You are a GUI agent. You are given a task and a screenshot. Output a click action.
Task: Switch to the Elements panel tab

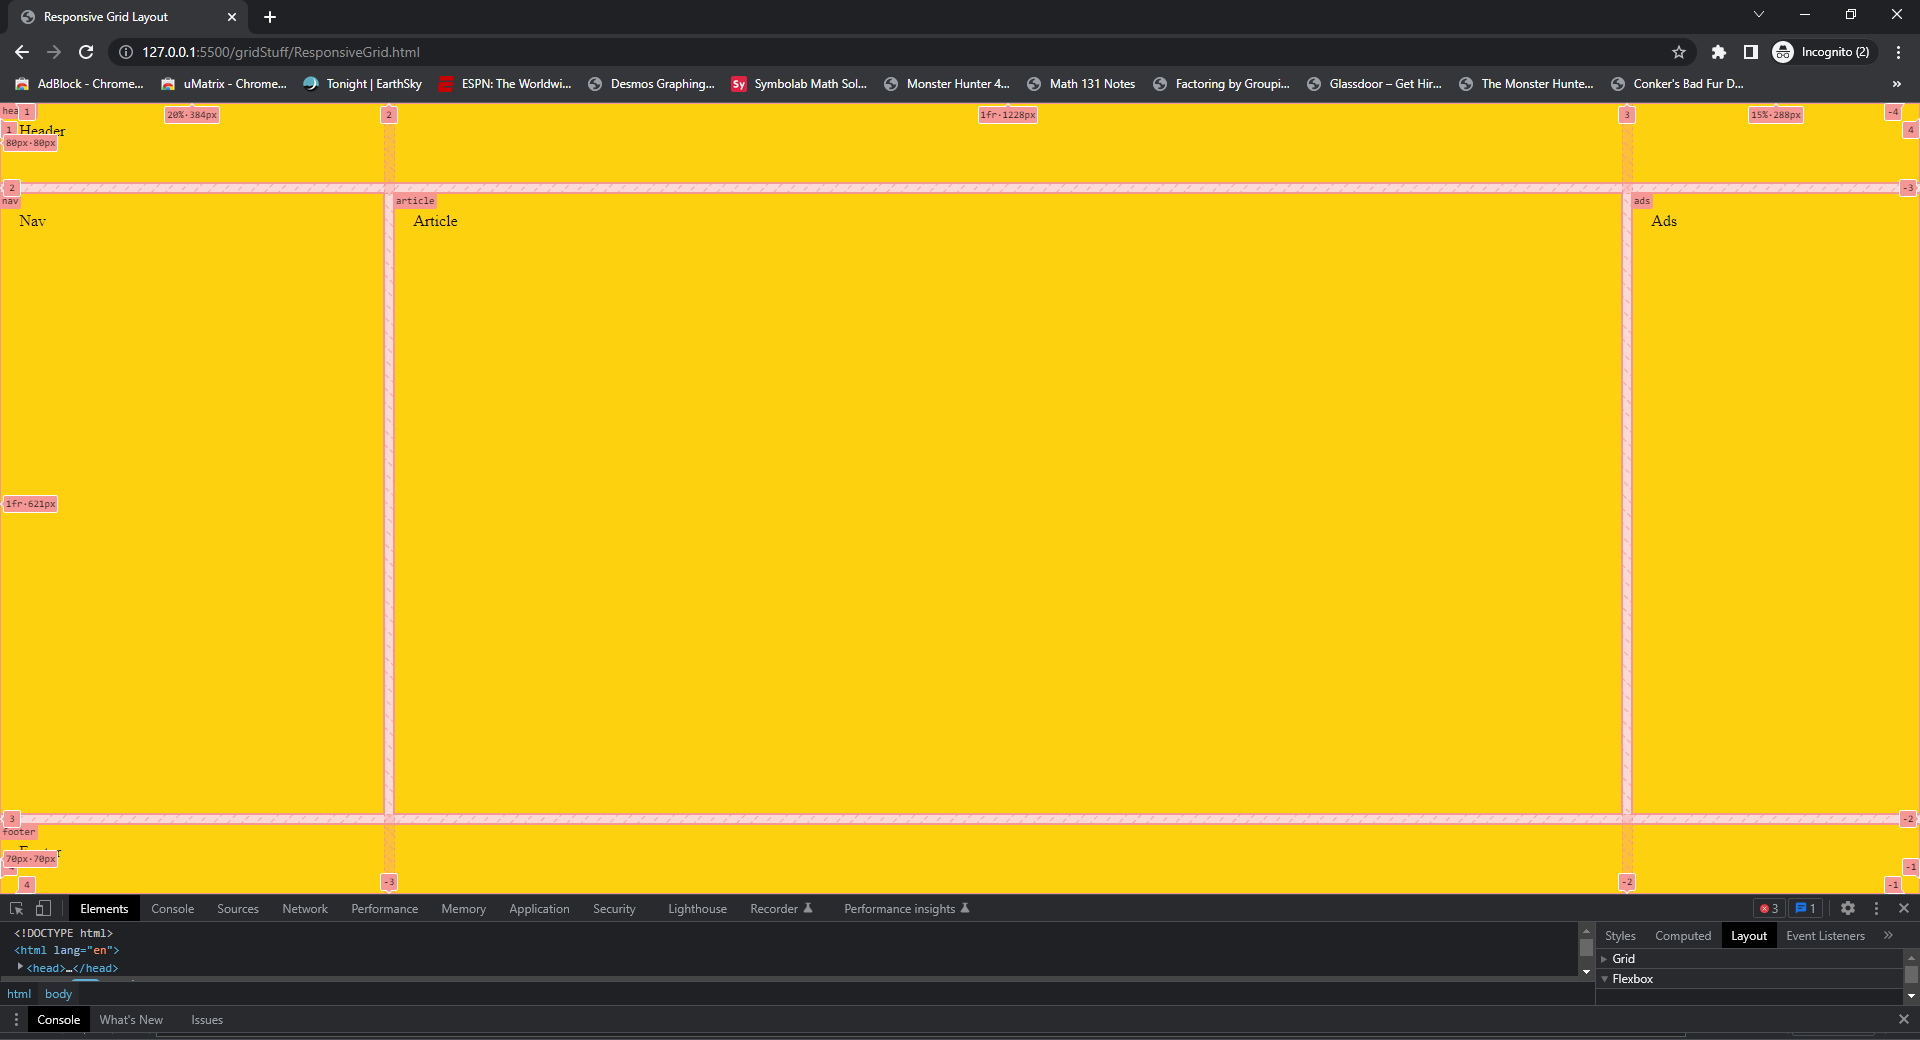coord(104,909)
